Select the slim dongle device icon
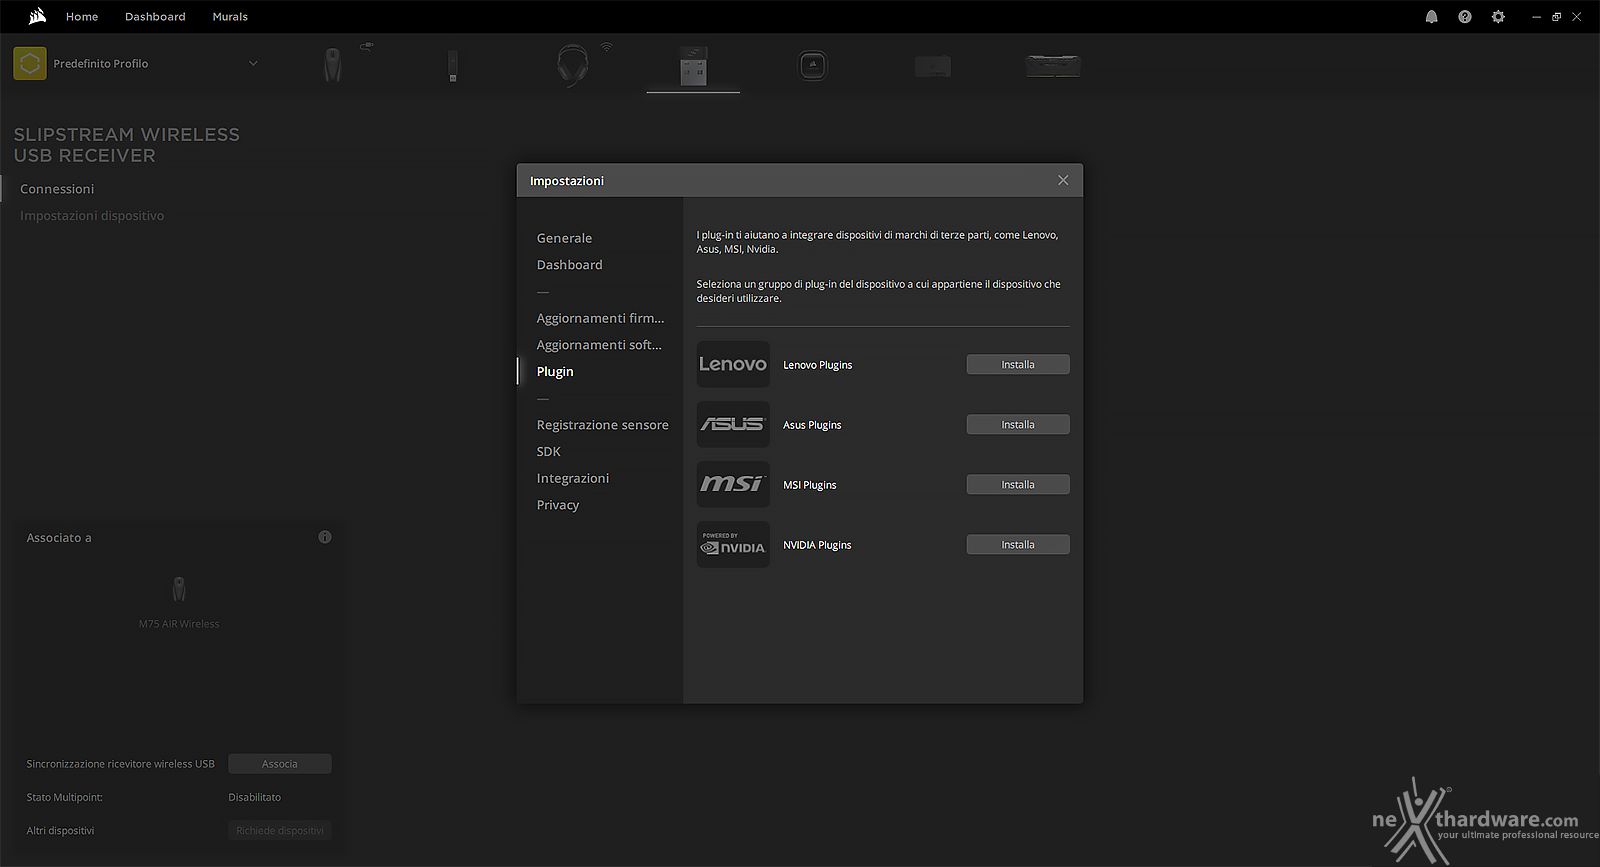The width and height of the screenshot is (1600, 867). (453, 65)
